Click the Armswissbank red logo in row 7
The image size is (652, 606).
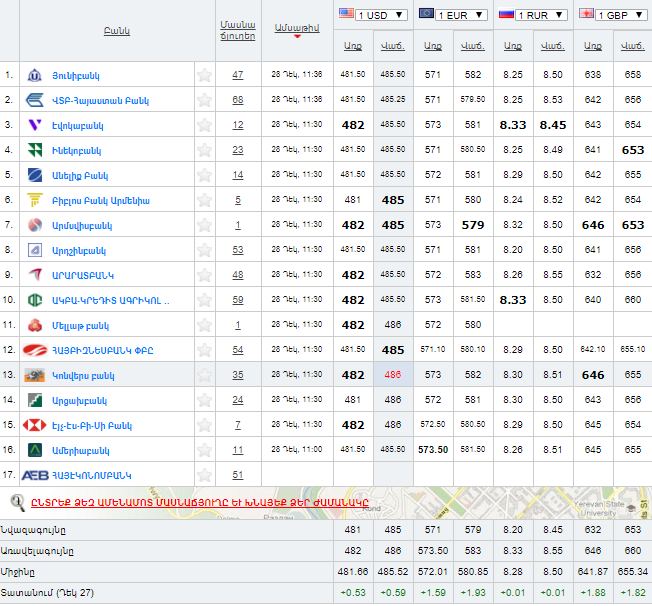point(35,225)
